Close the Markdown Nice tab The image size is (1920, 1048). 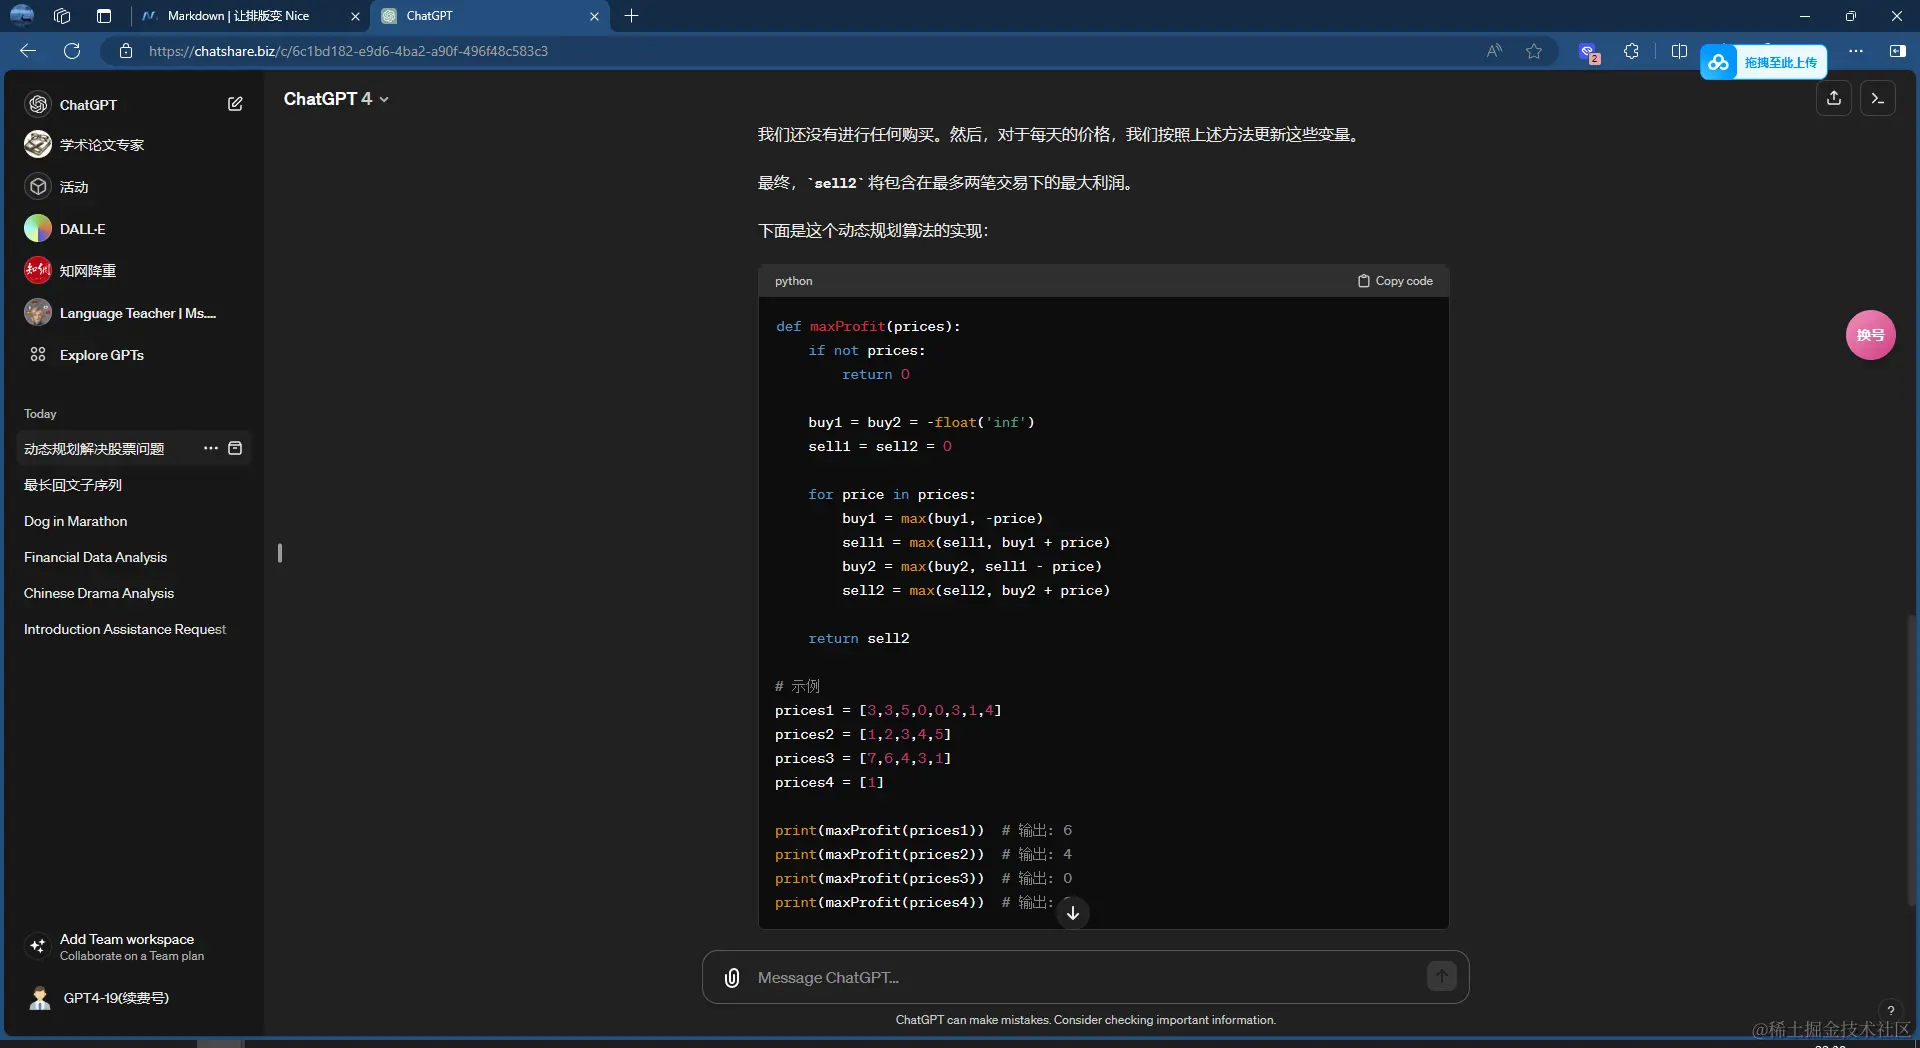pos(355,16)
